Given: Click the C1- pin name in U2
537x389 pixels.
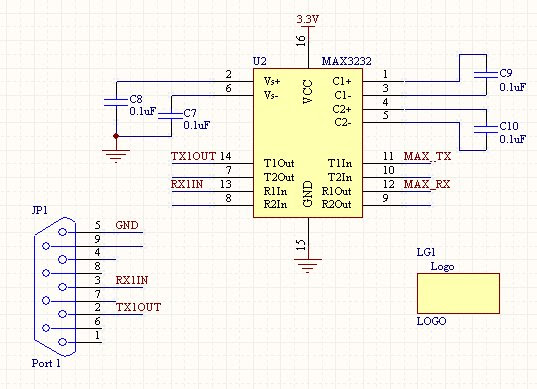Looking at the screenshot, I should click(343, 95).
